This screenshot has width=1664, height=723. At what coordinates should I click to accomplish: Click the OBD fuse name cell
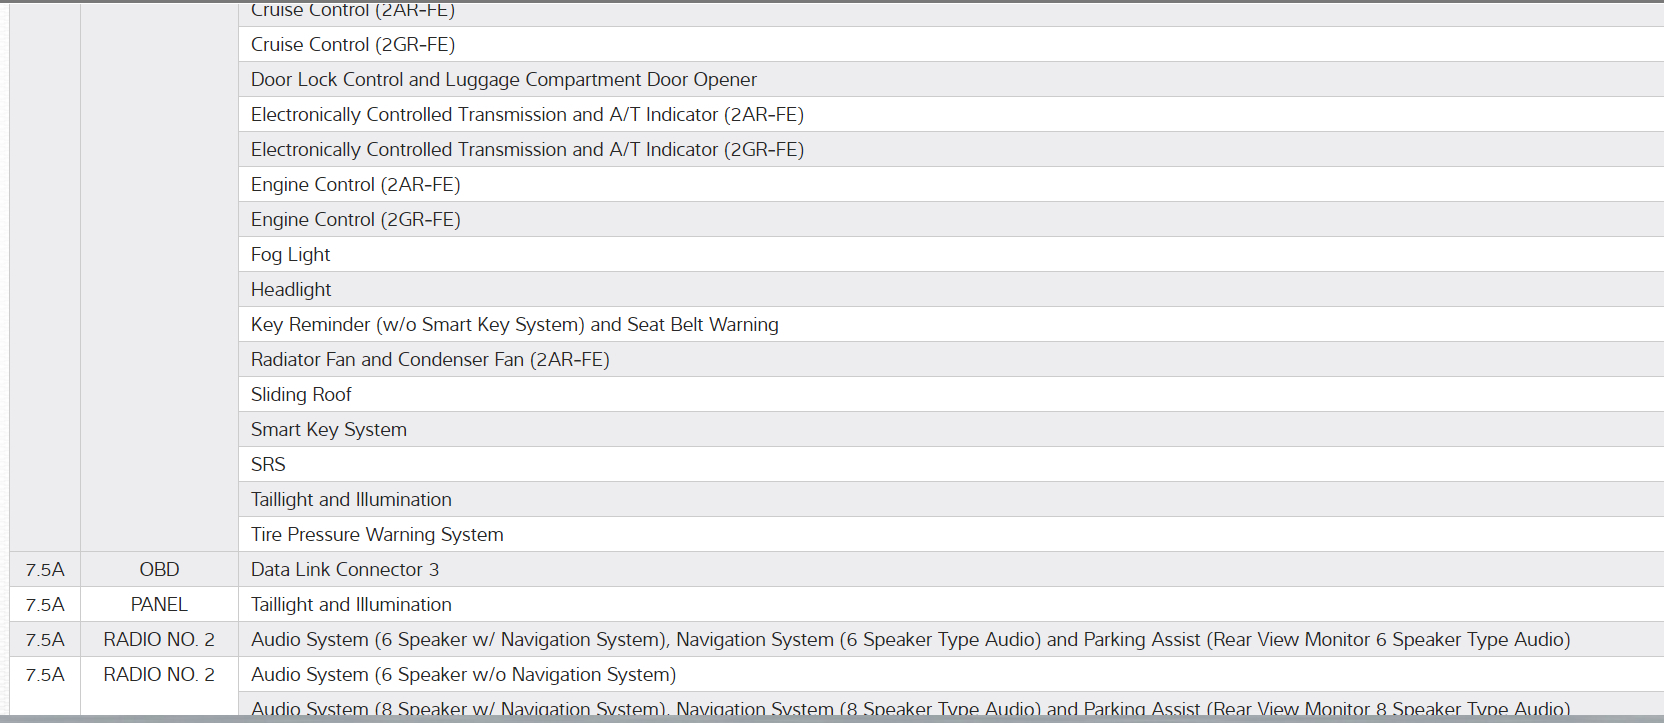pos(159,570)
